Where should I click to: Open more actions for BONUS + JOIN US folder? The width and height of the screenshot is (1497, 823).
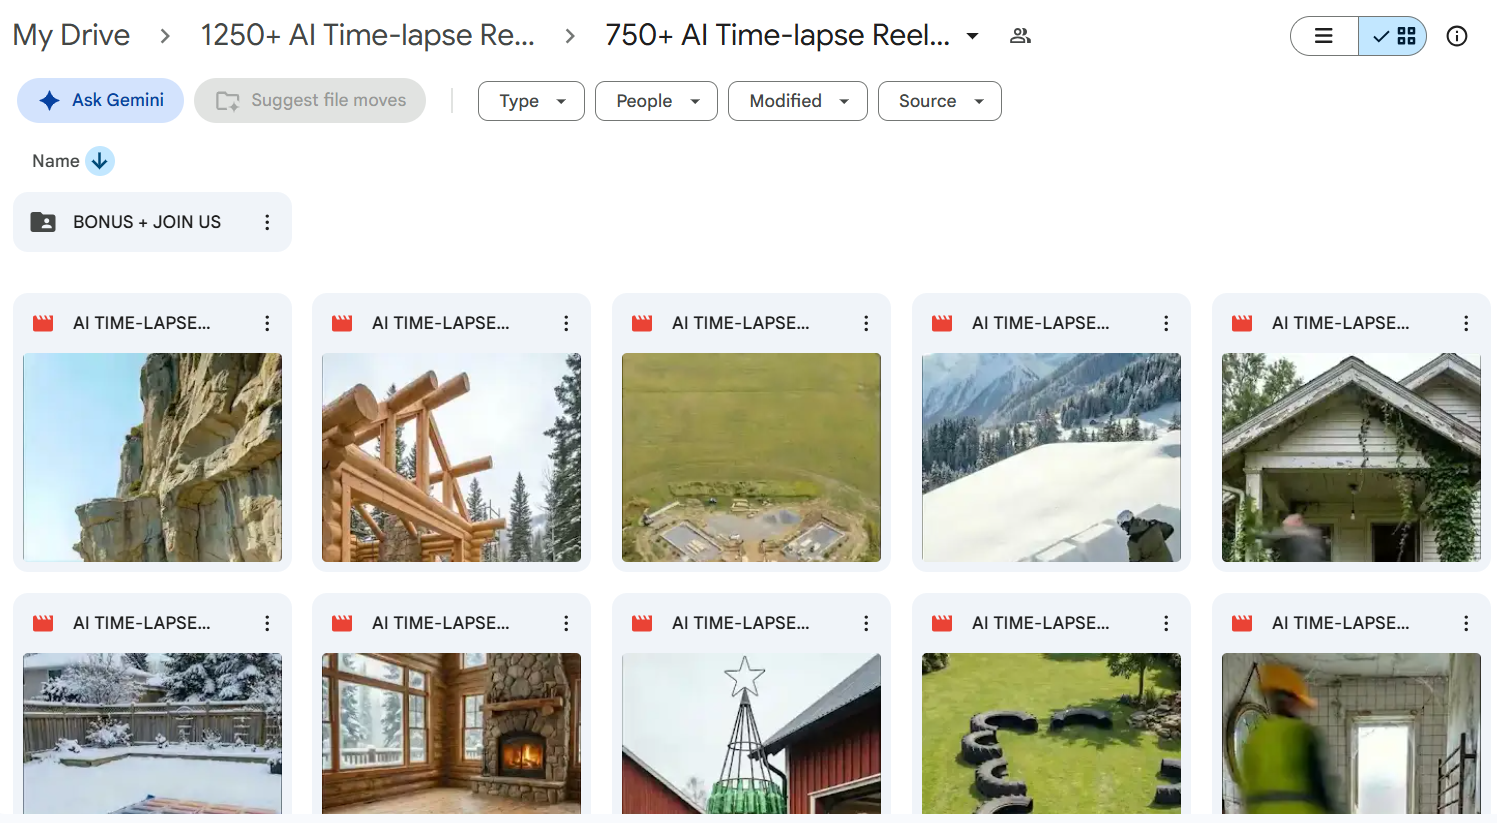(267, 222)
